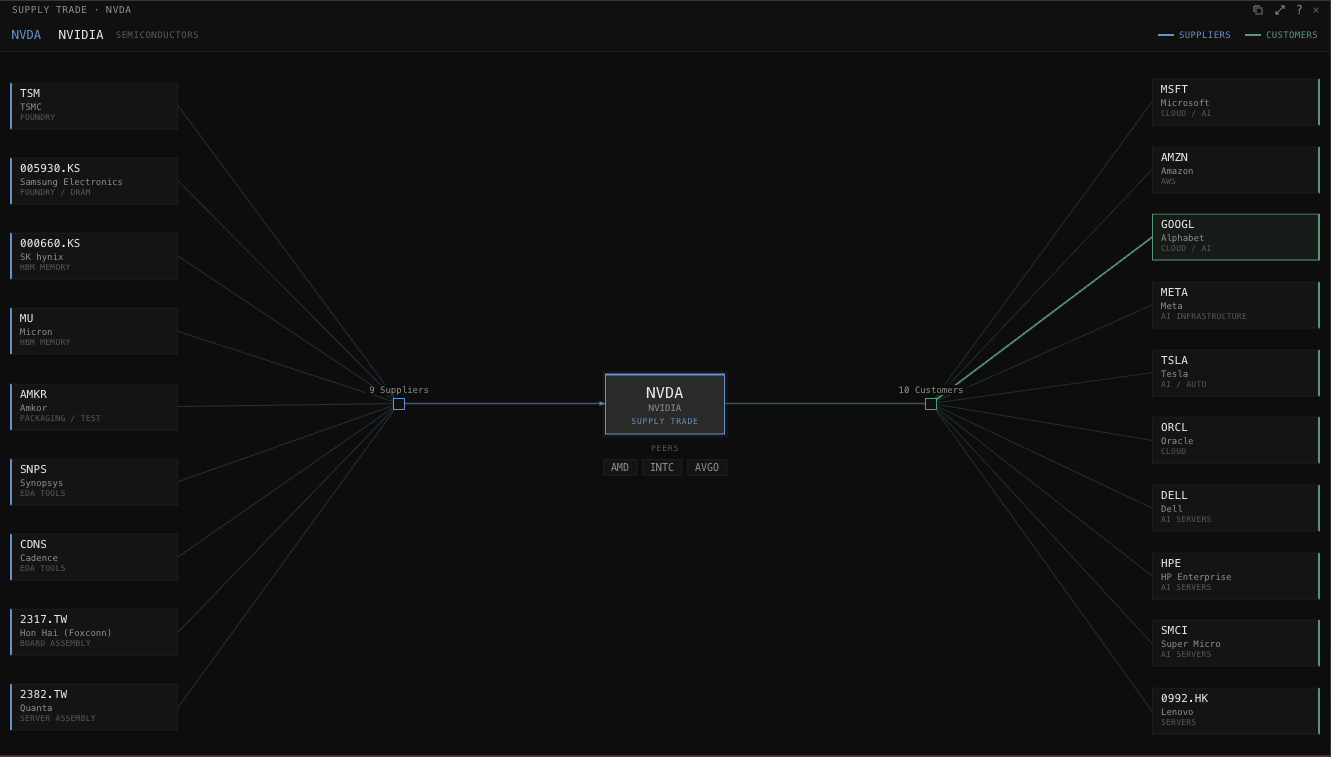Switch to peer INTC
The height and width of the screenshot is (757, 1331).
coord(662,468)
